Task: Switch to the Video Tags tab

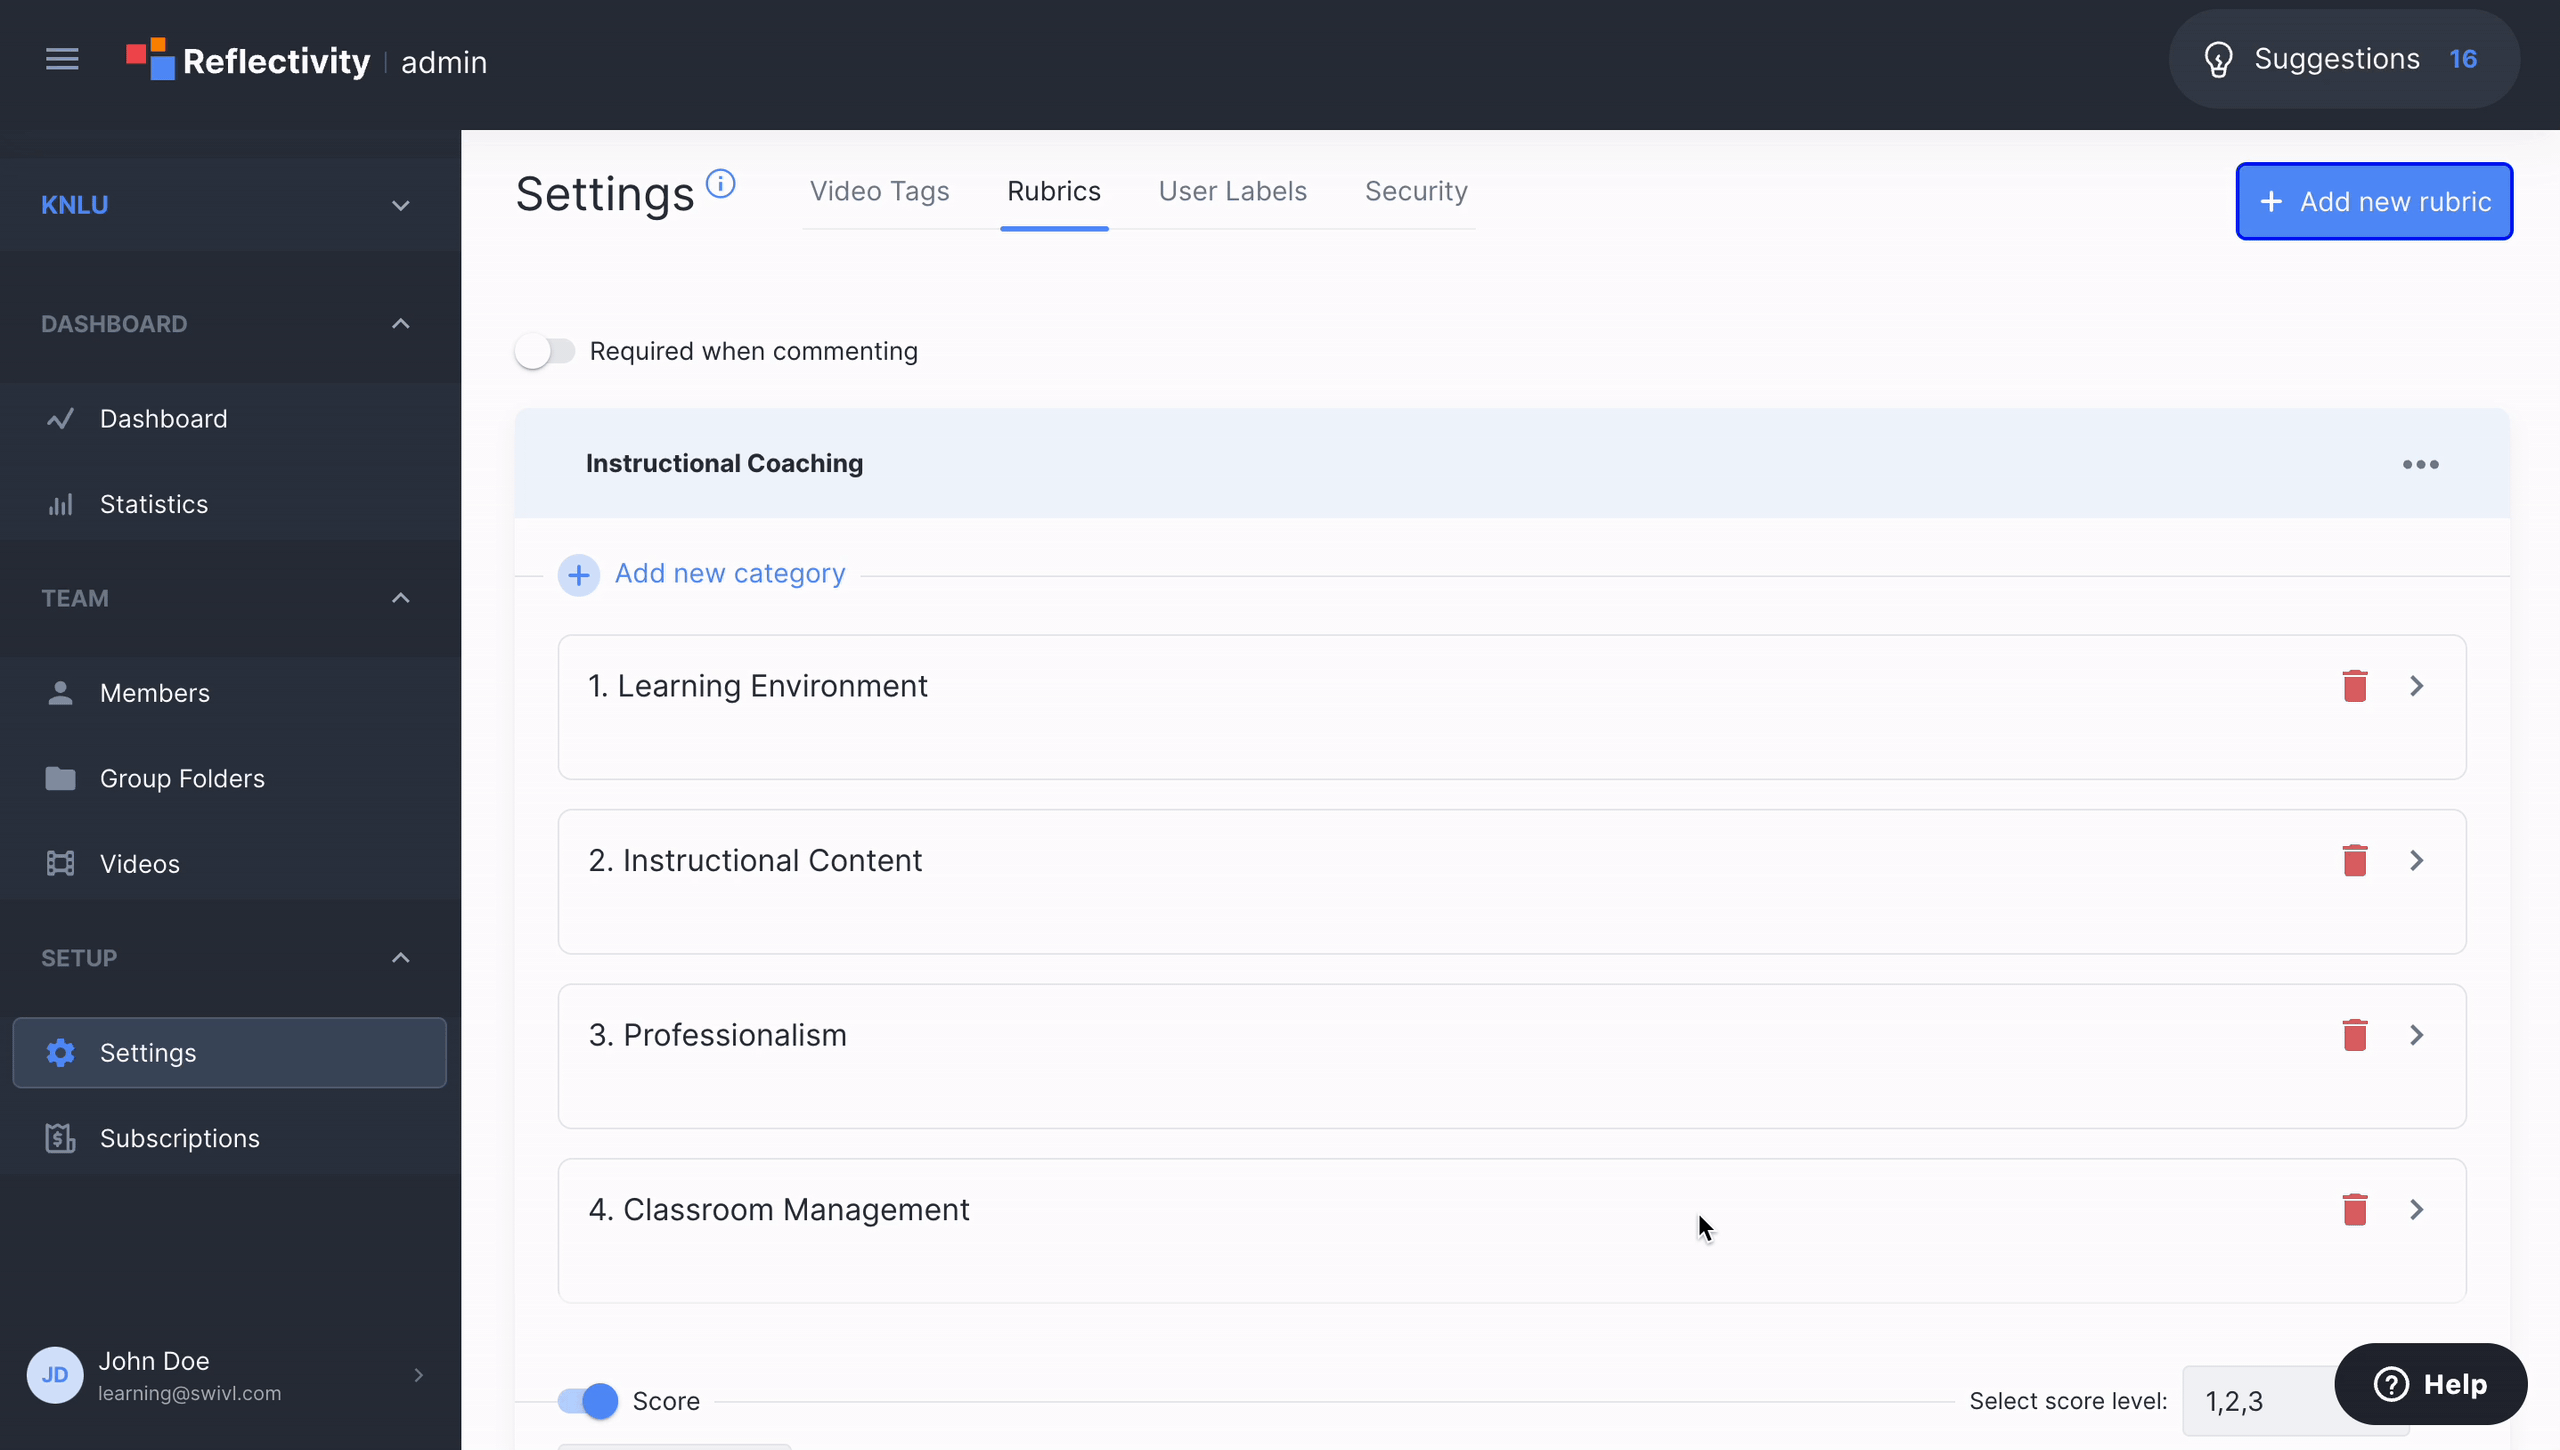Action: point(879,190)
